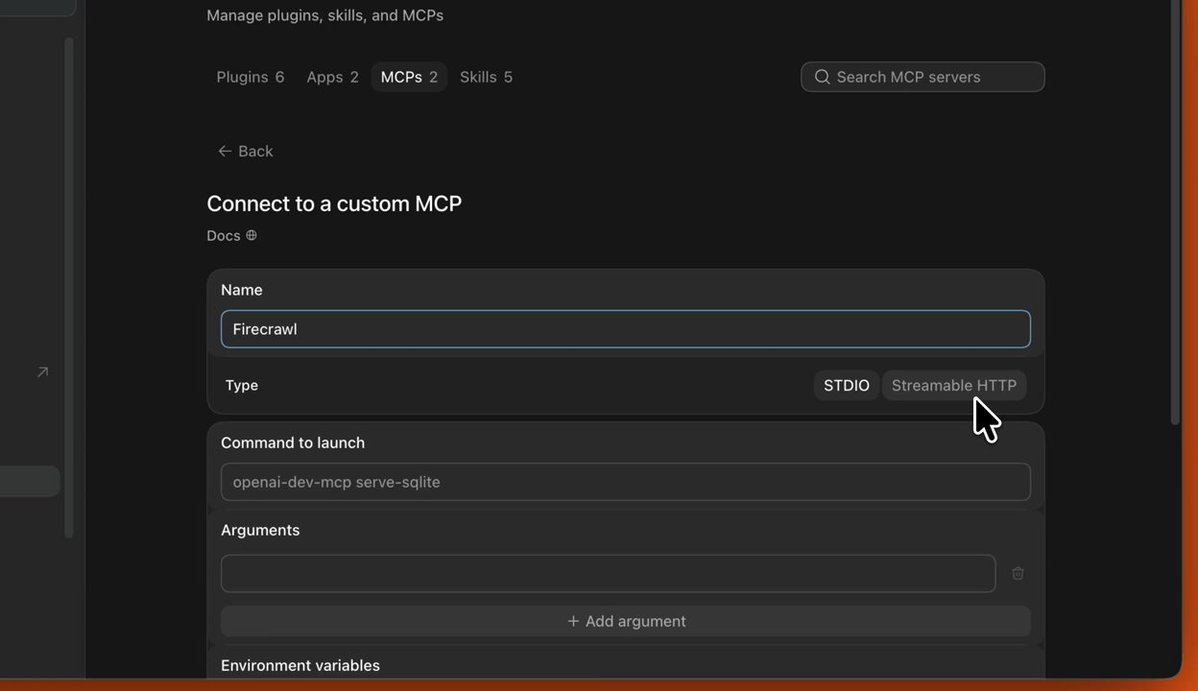Switch to the Plugins tab
The width and height of the screenshot is (1198, 691).
click(250, 77)
